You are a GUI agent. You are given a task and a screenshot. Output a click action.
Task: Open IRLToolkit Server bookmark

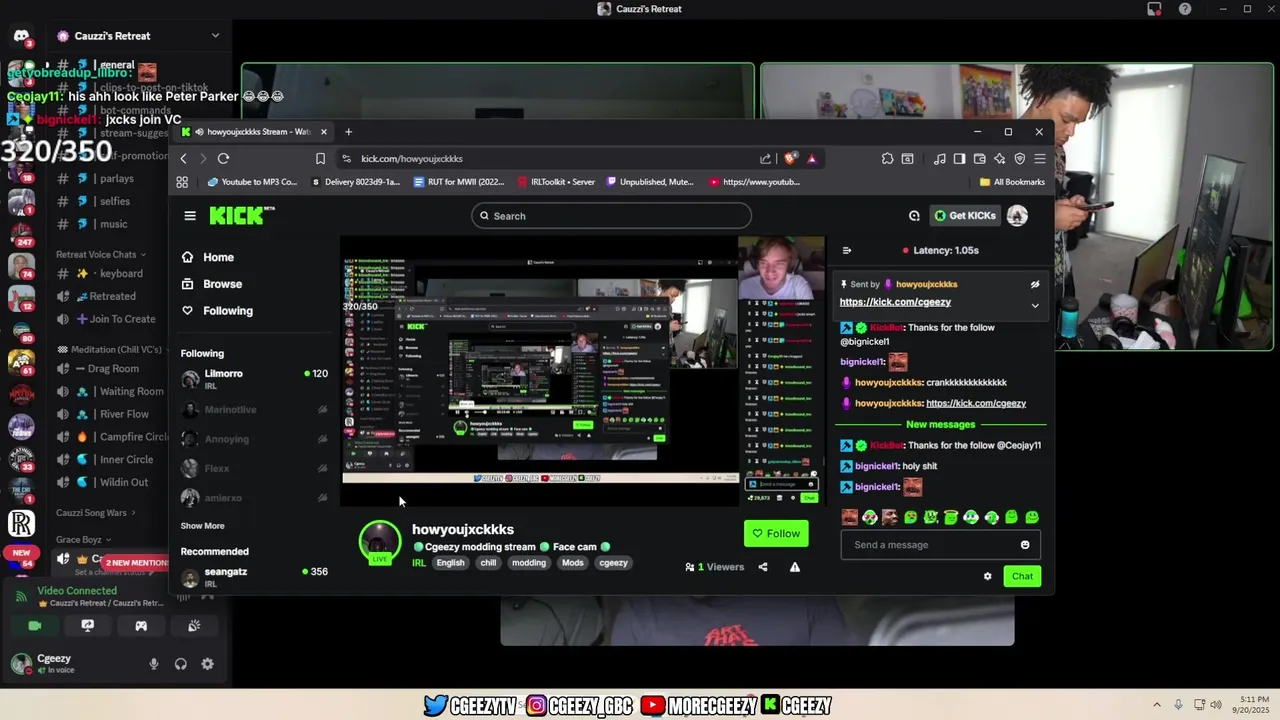point(556,182)
